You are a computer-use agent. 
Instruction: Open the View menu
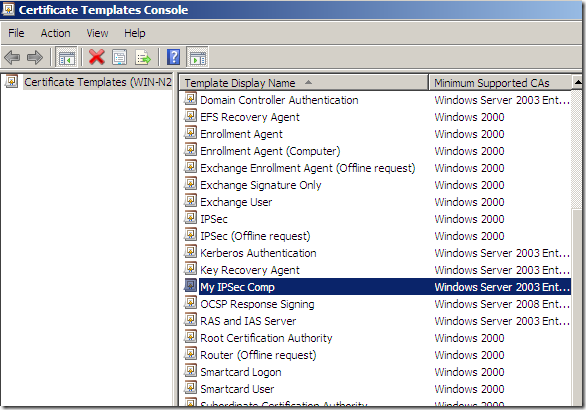click(97, 33)
